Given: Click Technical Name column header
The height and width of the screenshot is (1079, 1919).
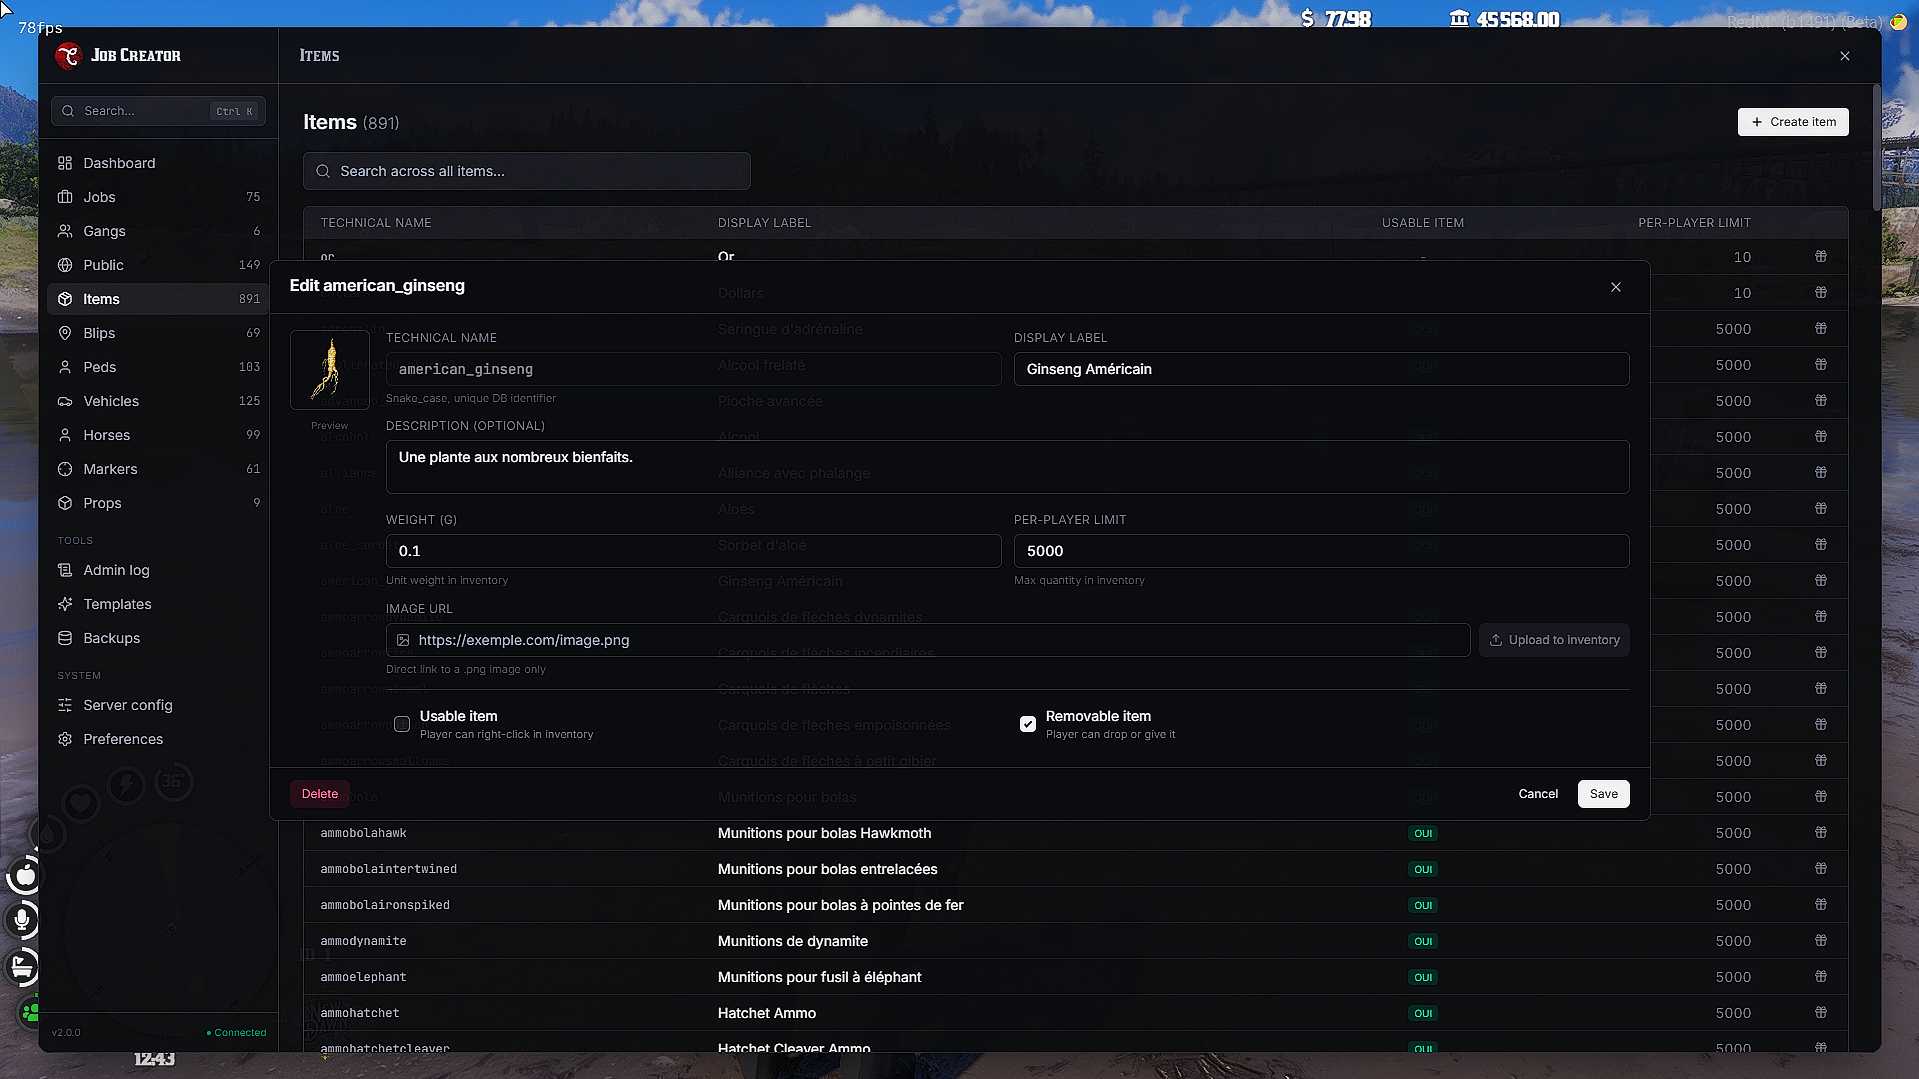Looking at the screenshot, I should [376, 223].
